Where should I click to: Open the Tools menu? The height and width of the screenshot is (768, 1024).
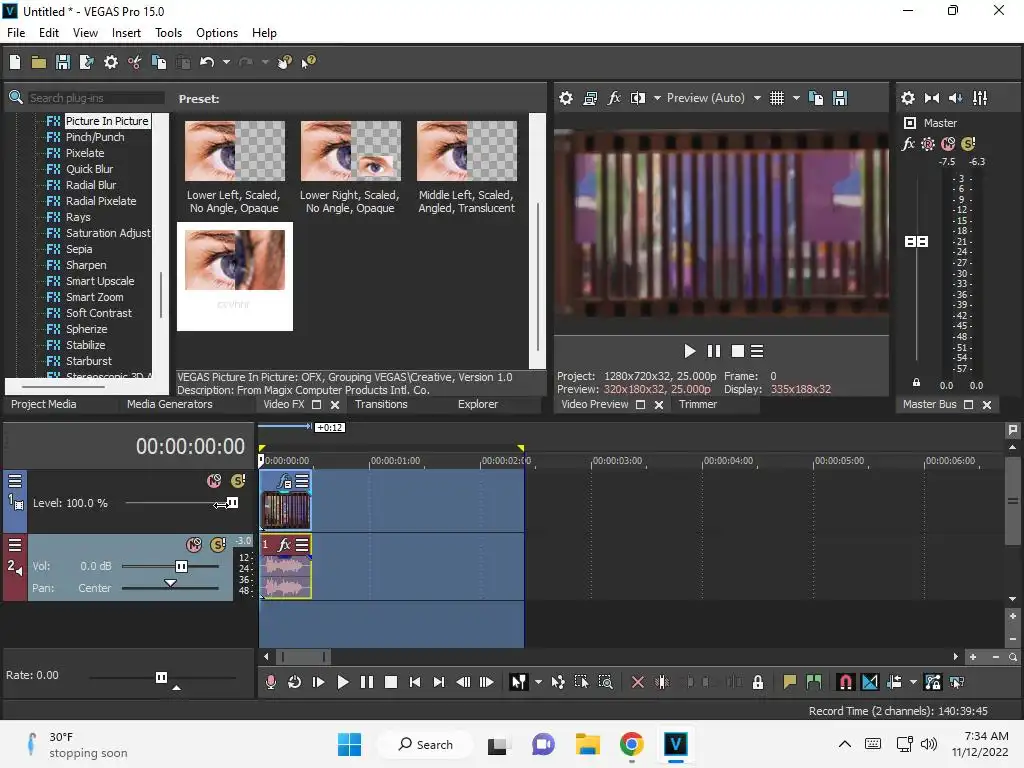(168, 33)
